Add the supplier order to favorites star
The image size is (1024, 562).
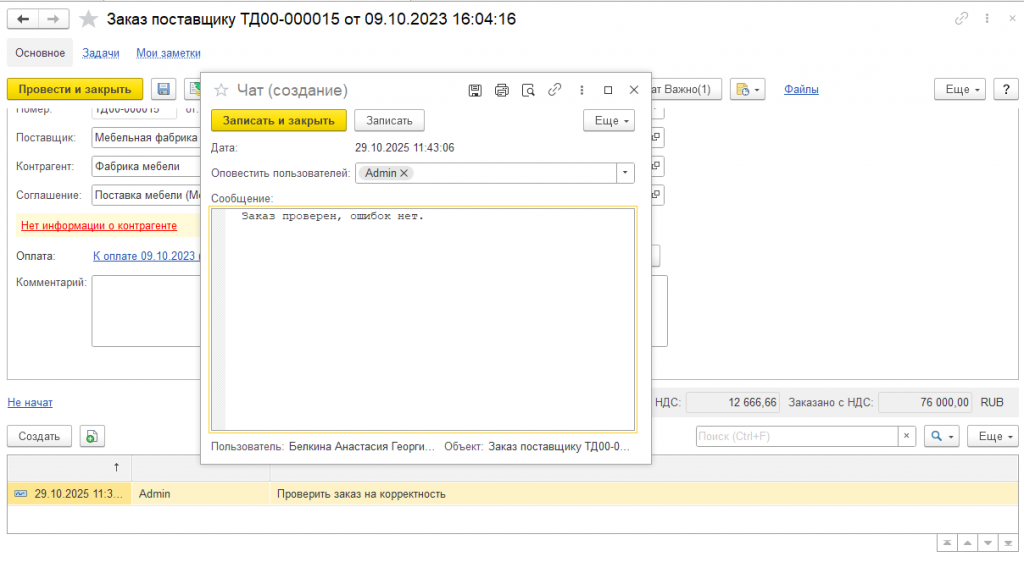(88, 19)
